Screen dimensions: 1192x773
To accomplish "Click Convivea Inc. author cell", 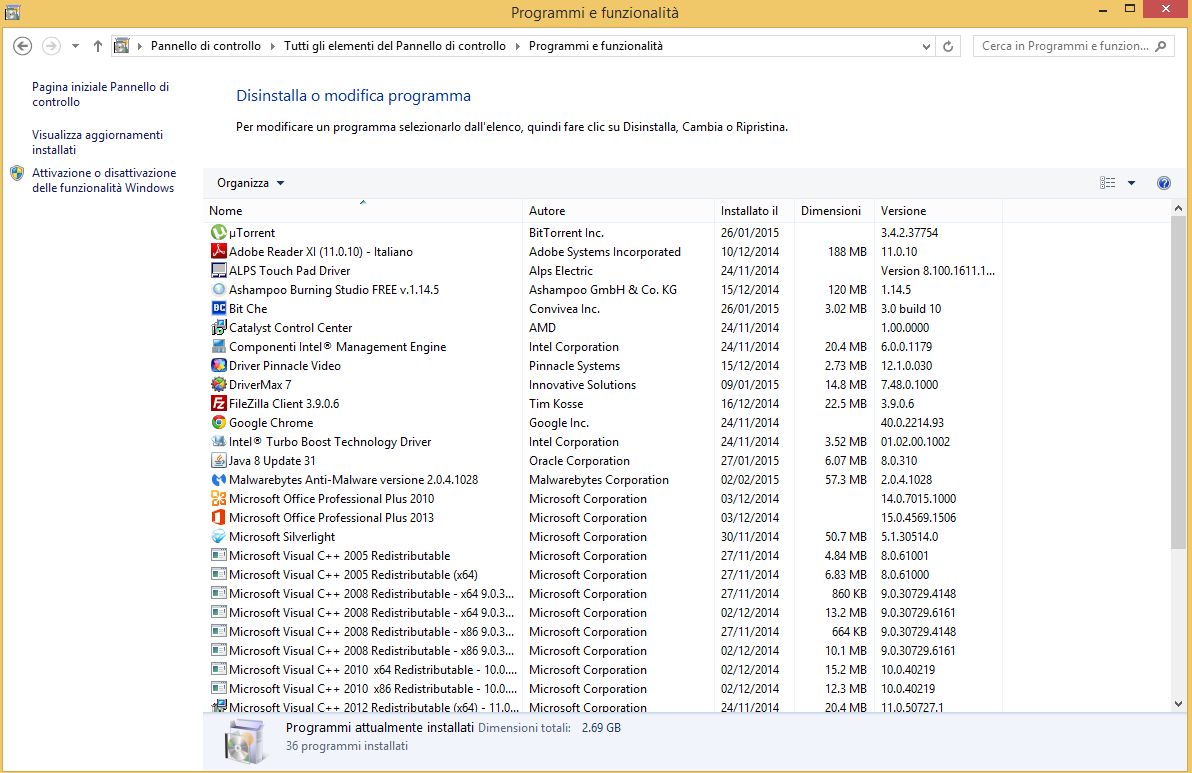I will click(564, 309).
